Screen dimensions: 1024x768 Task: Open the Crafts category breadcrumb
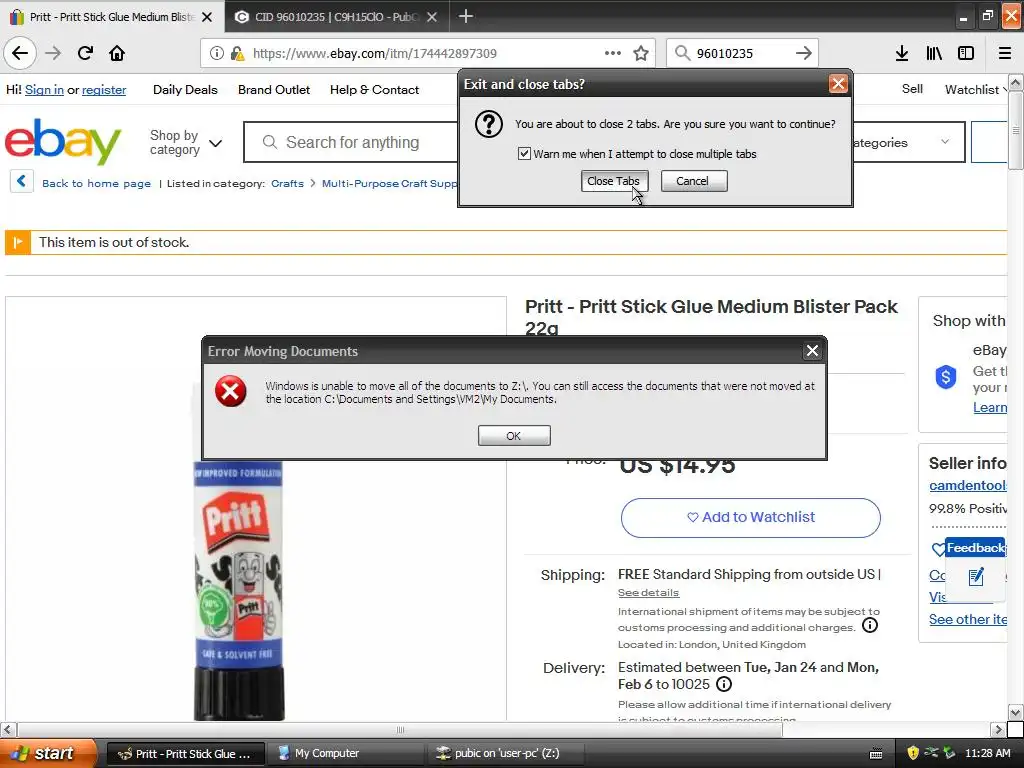pyautogui.click(x=287, y=184)
